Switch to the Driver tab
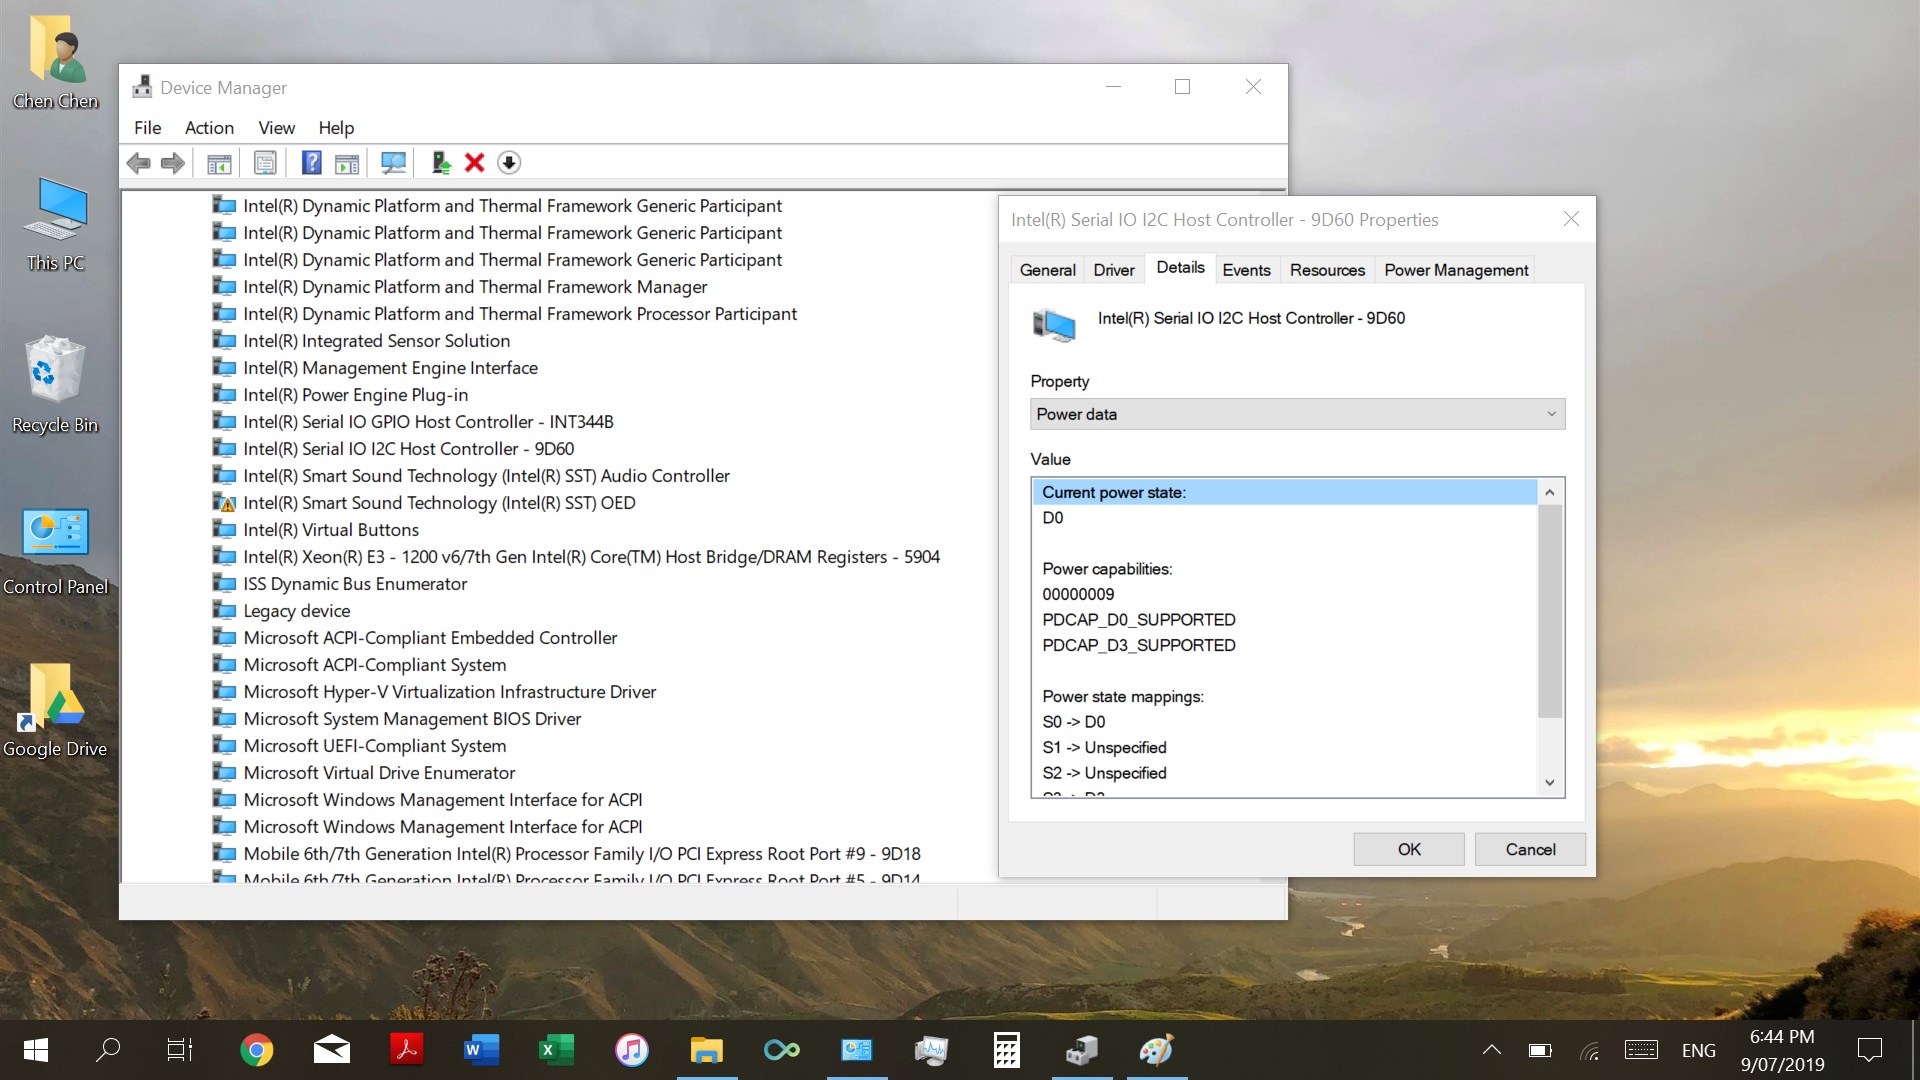This screenshot has width=1920, height=1080. click(1113, 270)
